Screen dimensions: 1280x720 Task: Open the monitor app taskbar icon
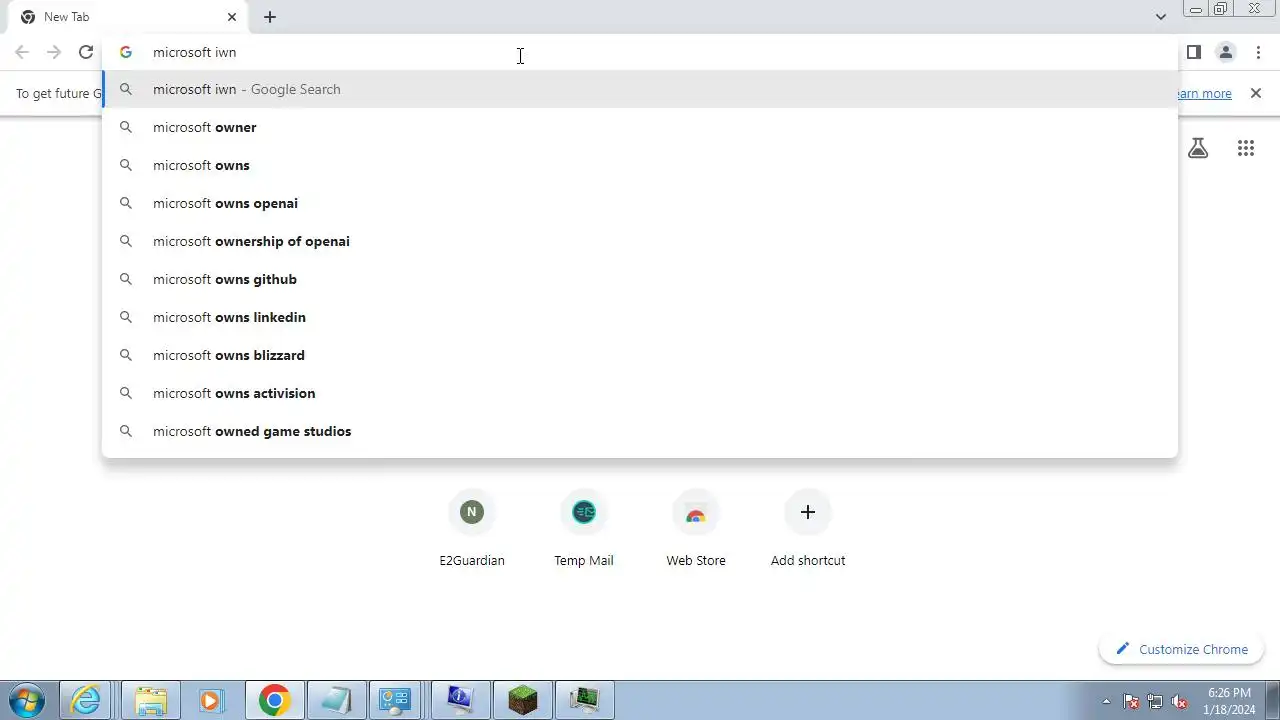coord(584,700)
